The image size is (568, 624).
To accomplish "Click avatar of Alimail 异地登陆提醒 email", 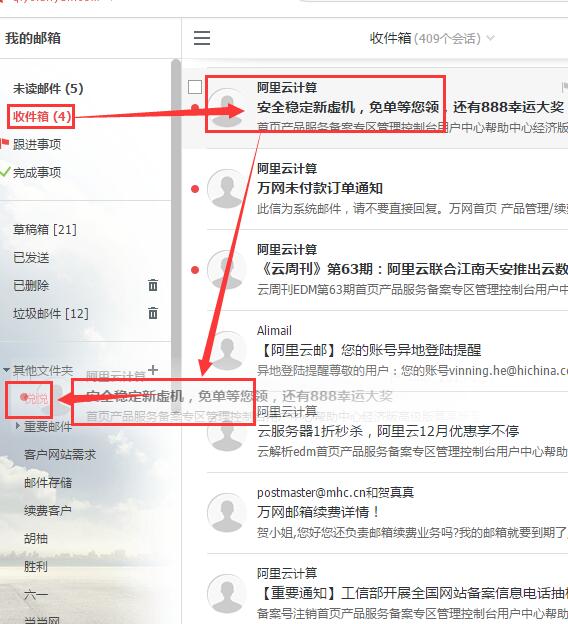I will click(226, 351).
